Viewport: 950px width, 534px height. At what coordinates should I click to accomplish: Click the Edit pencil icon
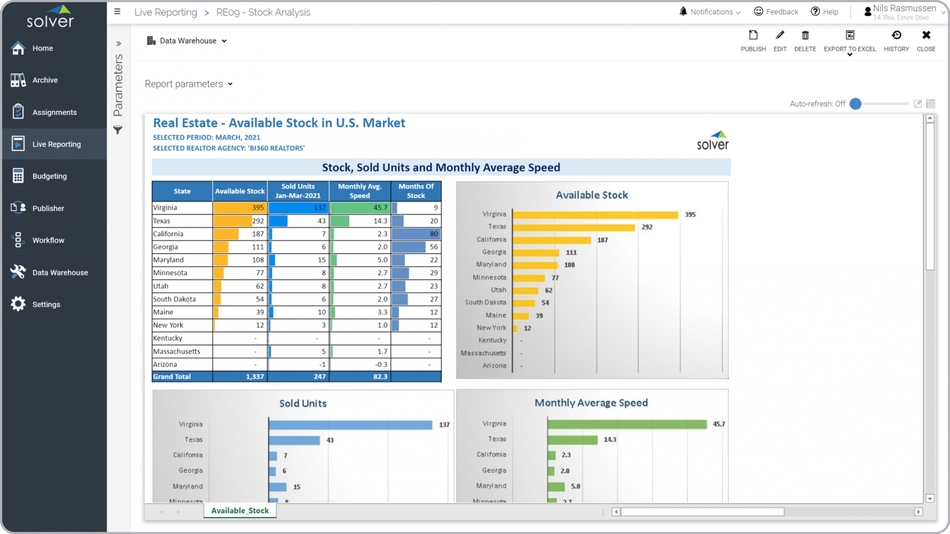pos(779,40)
